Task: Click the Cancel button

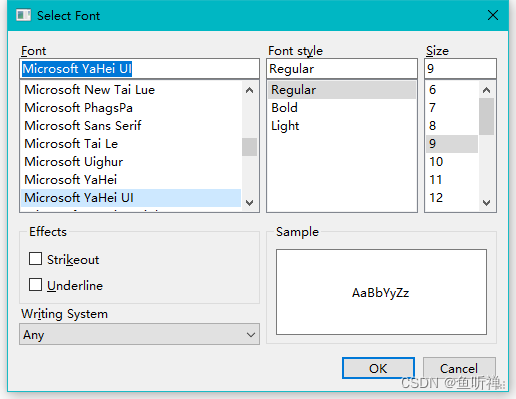Action: (459, 368)
